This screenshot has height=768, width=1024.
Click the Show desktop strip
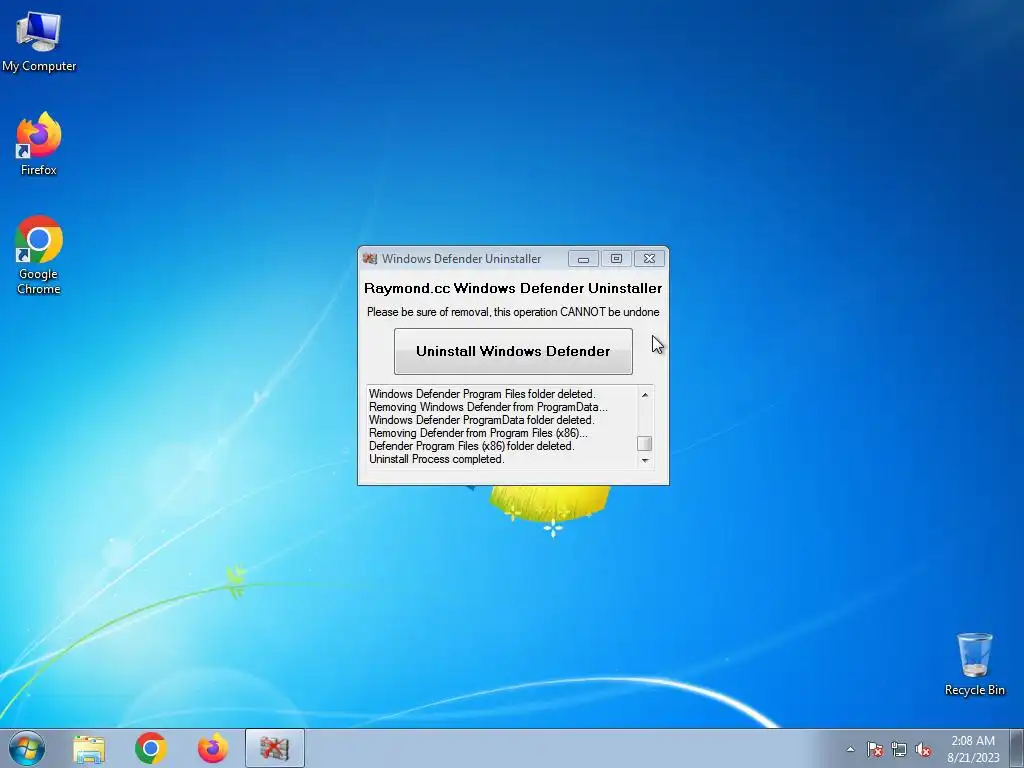click(x=1016, y=748)
